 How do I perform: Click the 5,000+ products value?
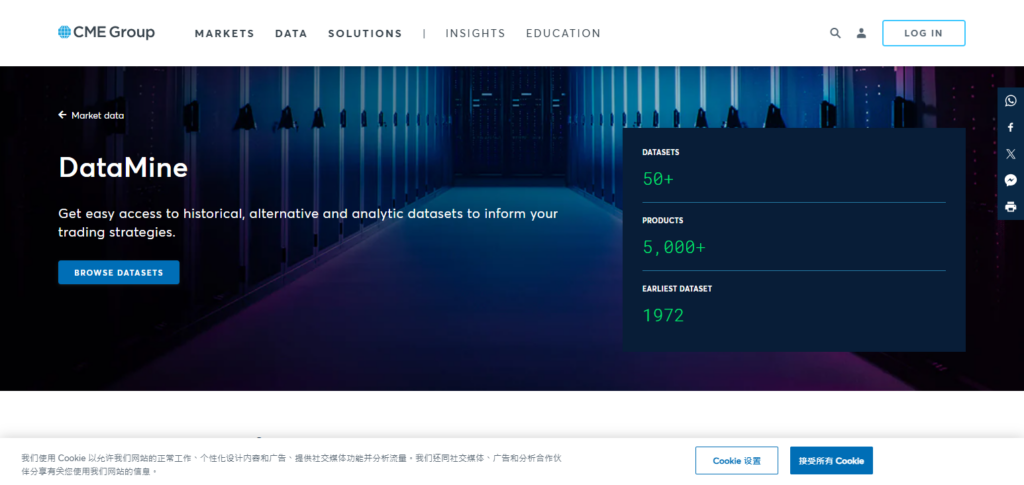point(674,247)
